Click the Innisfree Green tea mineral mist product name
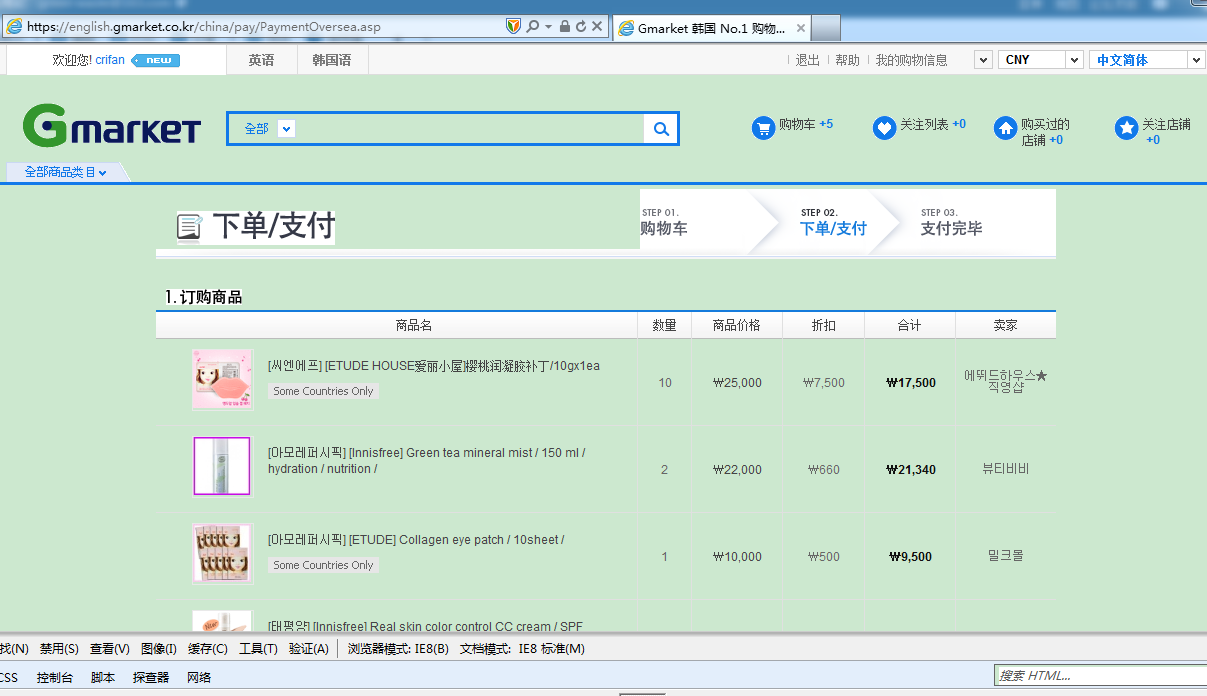The width and height of the screenshot is (1207, 696). [427, 461]
